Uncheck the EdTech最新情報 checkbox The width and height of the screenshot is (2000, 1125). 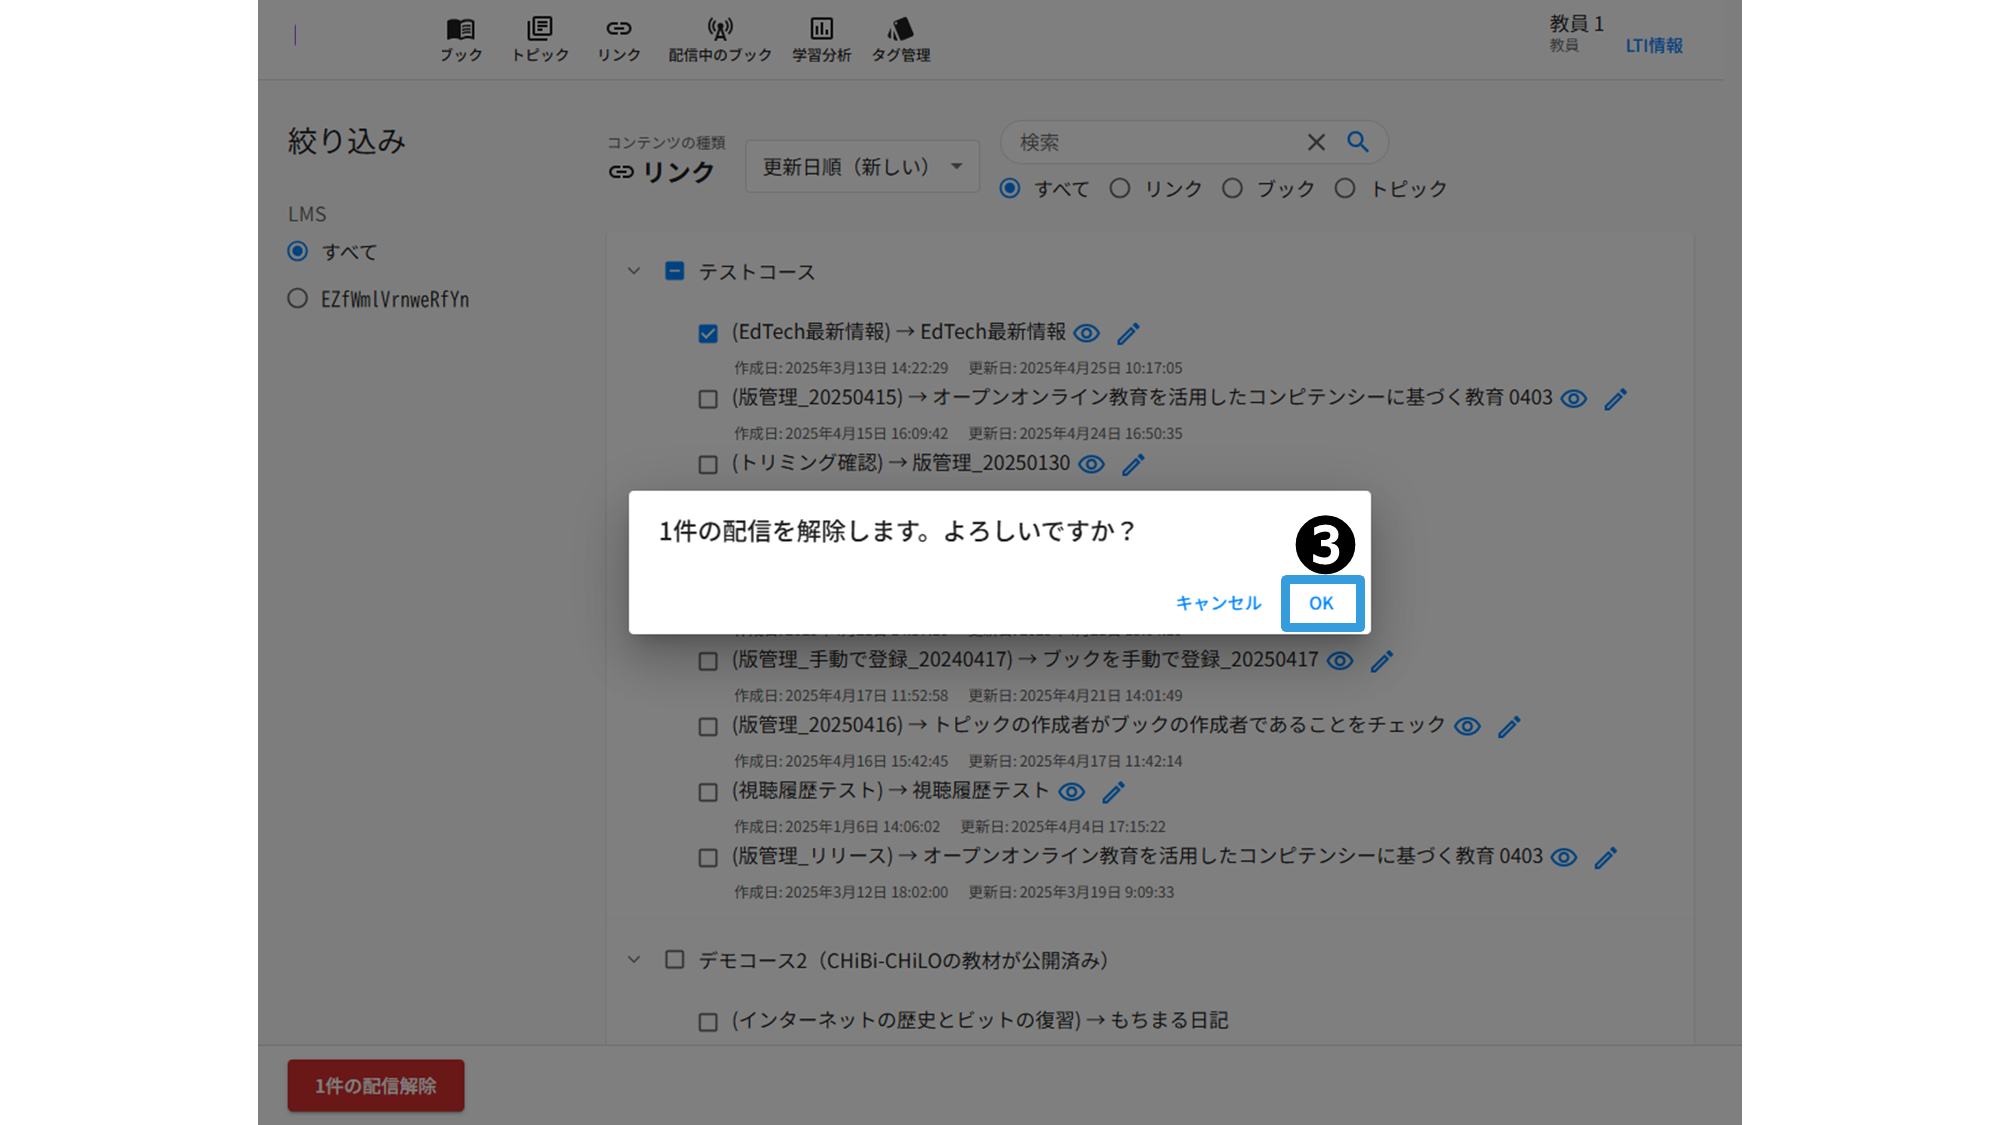coord(708,333)
